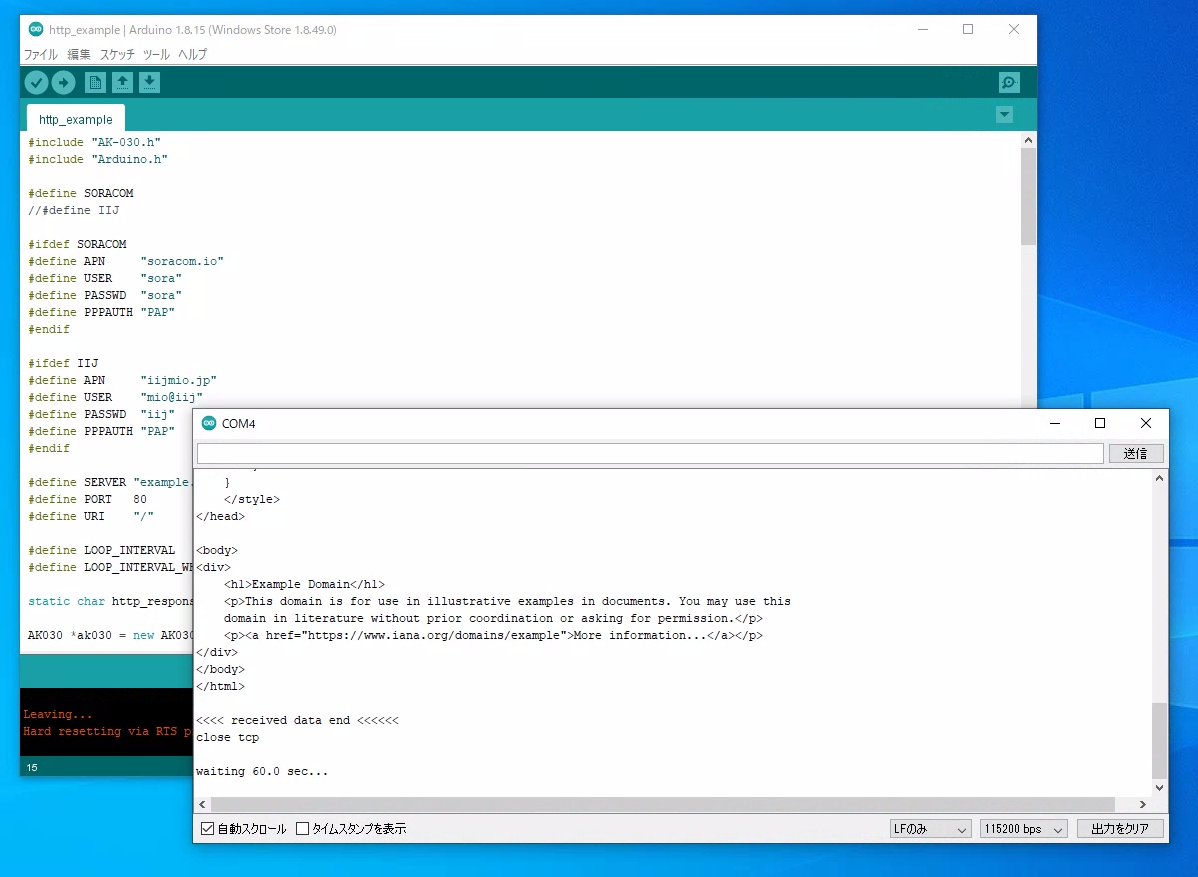Expand the tab options dropdown arrow

point(1005,115)
